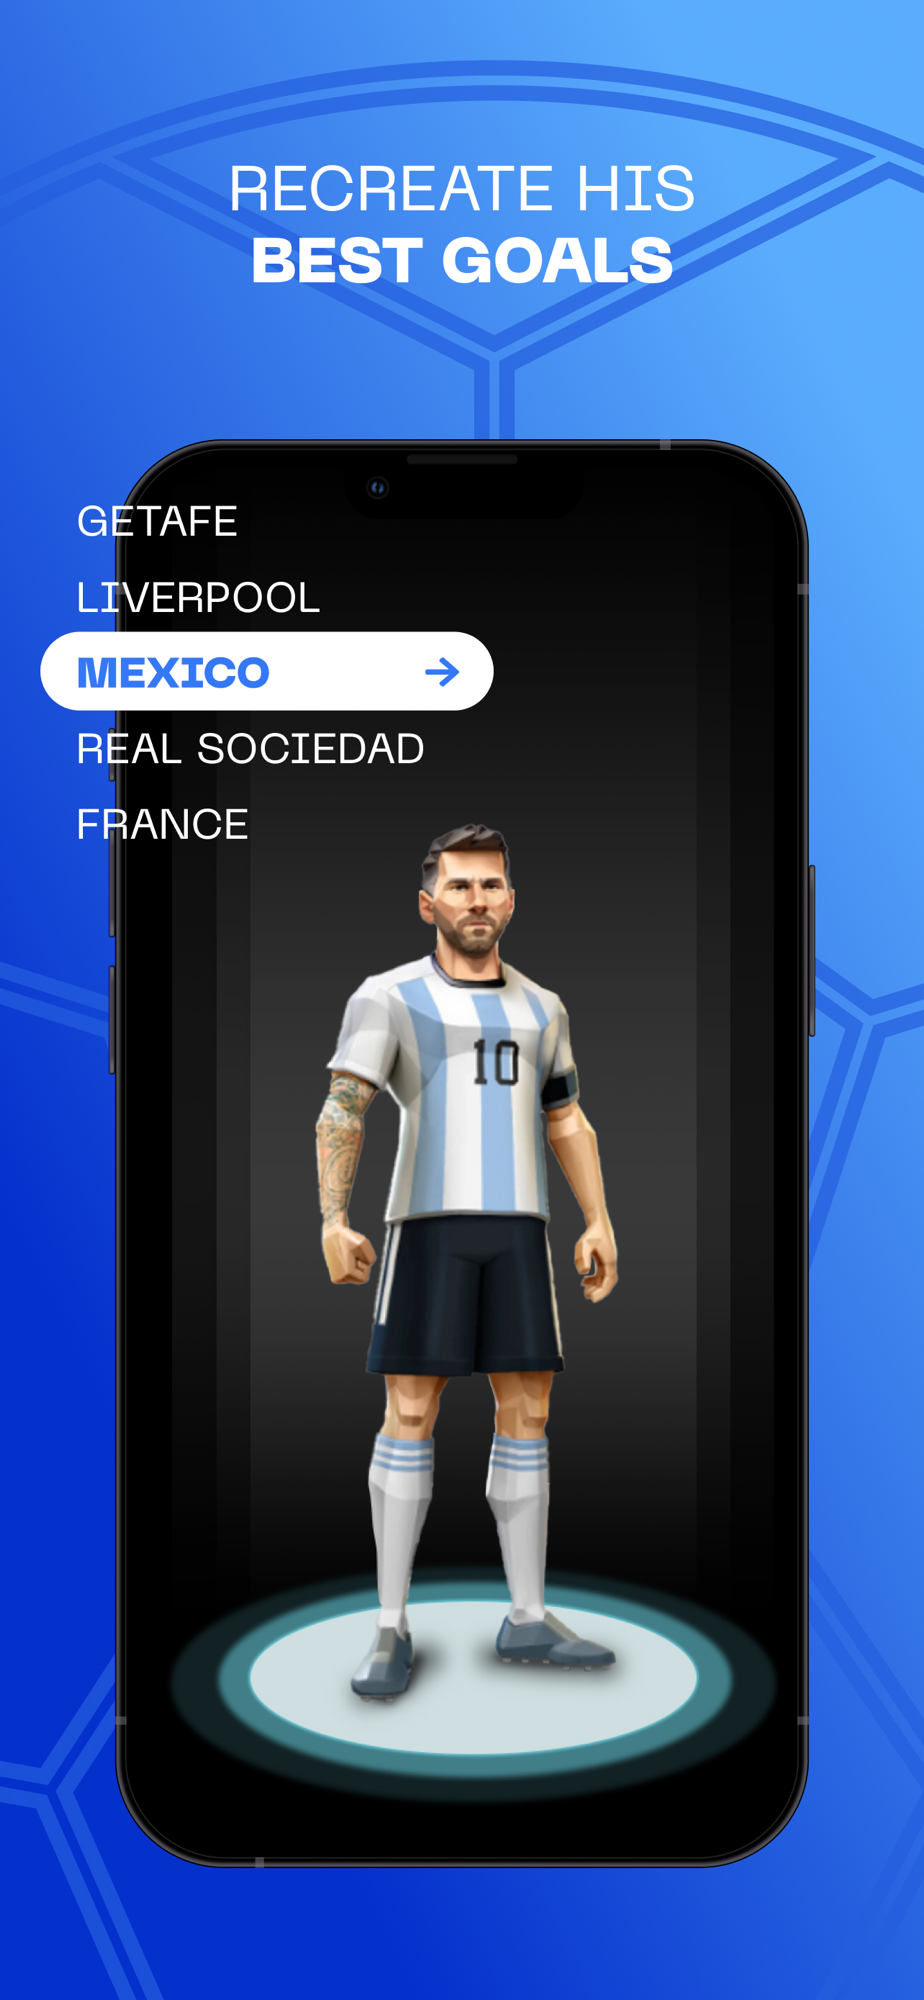Click the blue arrow beside MEXICO
The image size is (924, 2000).
tap(442, 672)
